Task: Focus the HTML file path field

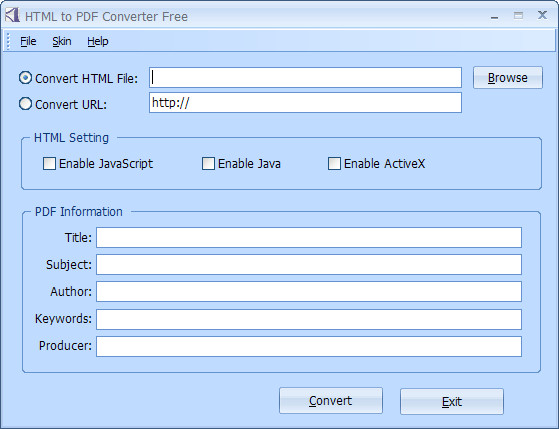Action: [305, 77]
